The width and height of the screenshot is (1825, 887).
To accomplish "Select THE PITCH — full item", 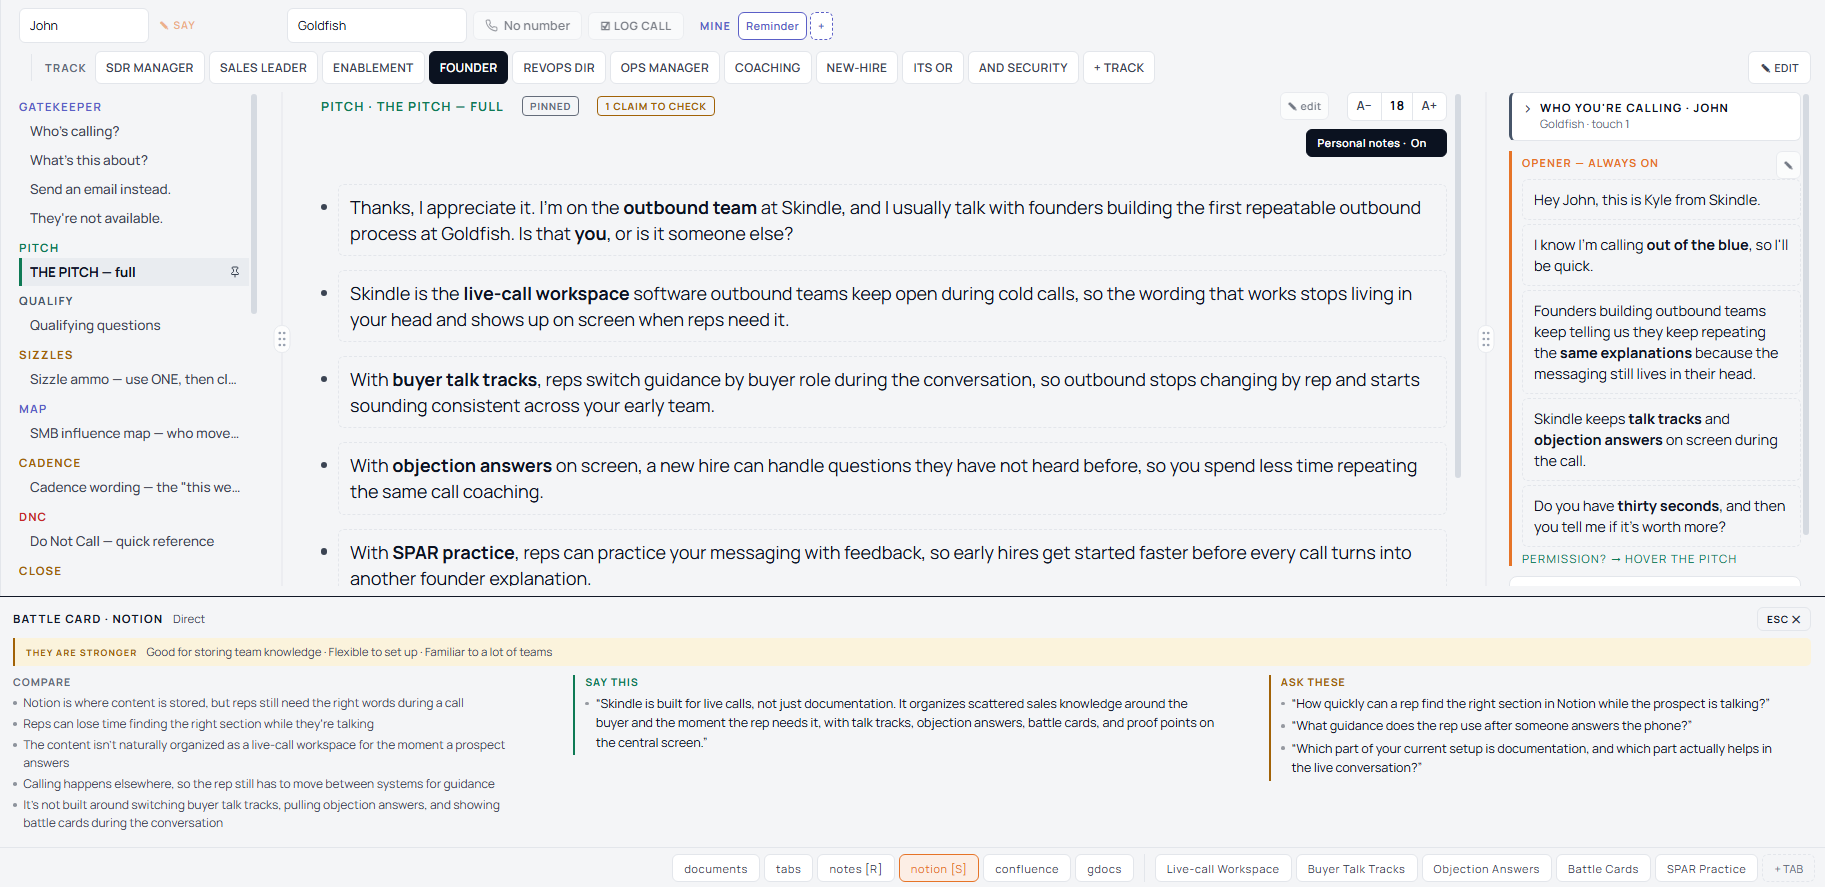I will (134, 272).
